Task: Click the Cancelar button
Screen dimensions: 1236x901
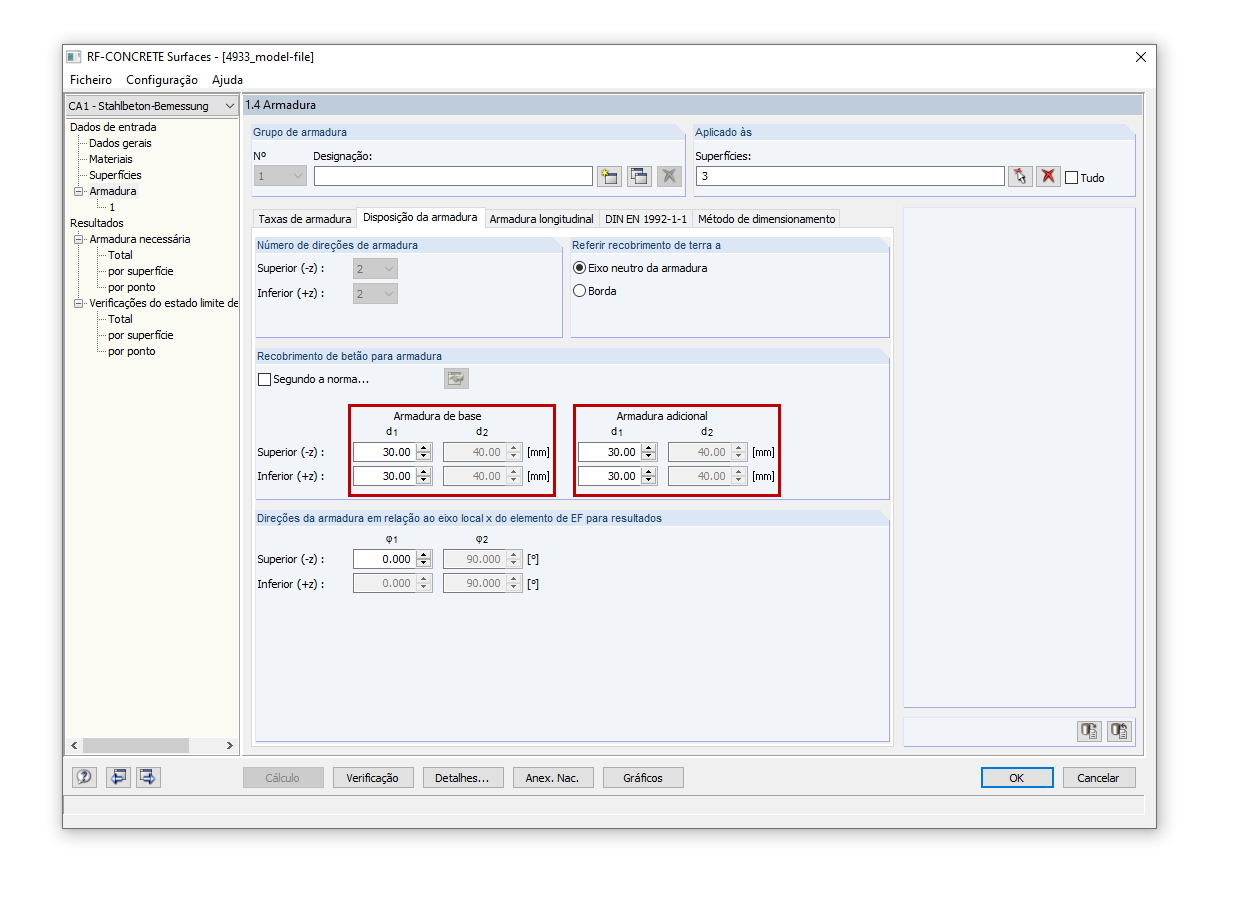Action: 1099,778
